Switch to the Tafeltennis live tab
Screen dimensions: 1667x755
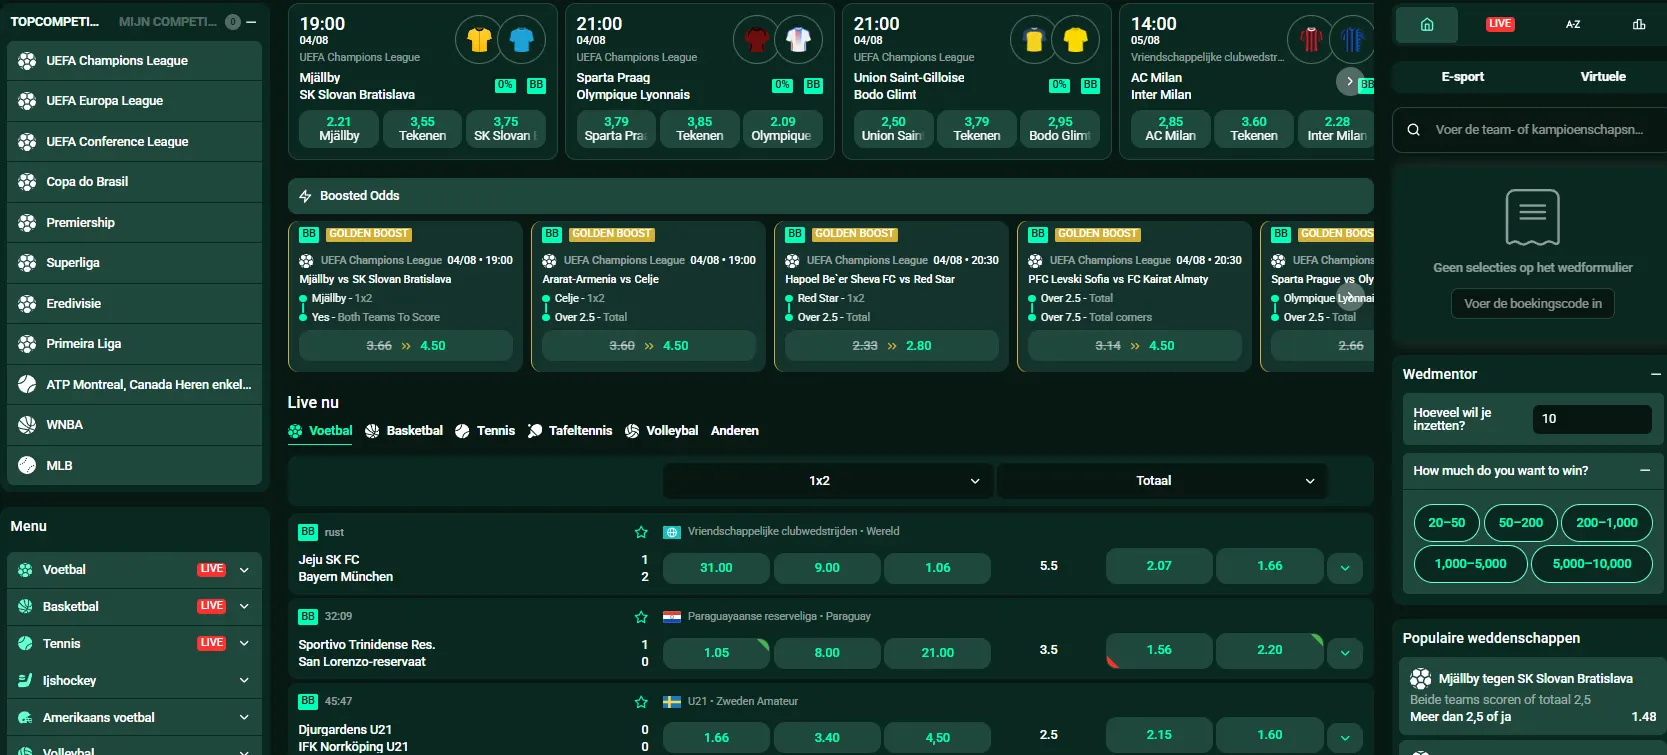point(570,431)
